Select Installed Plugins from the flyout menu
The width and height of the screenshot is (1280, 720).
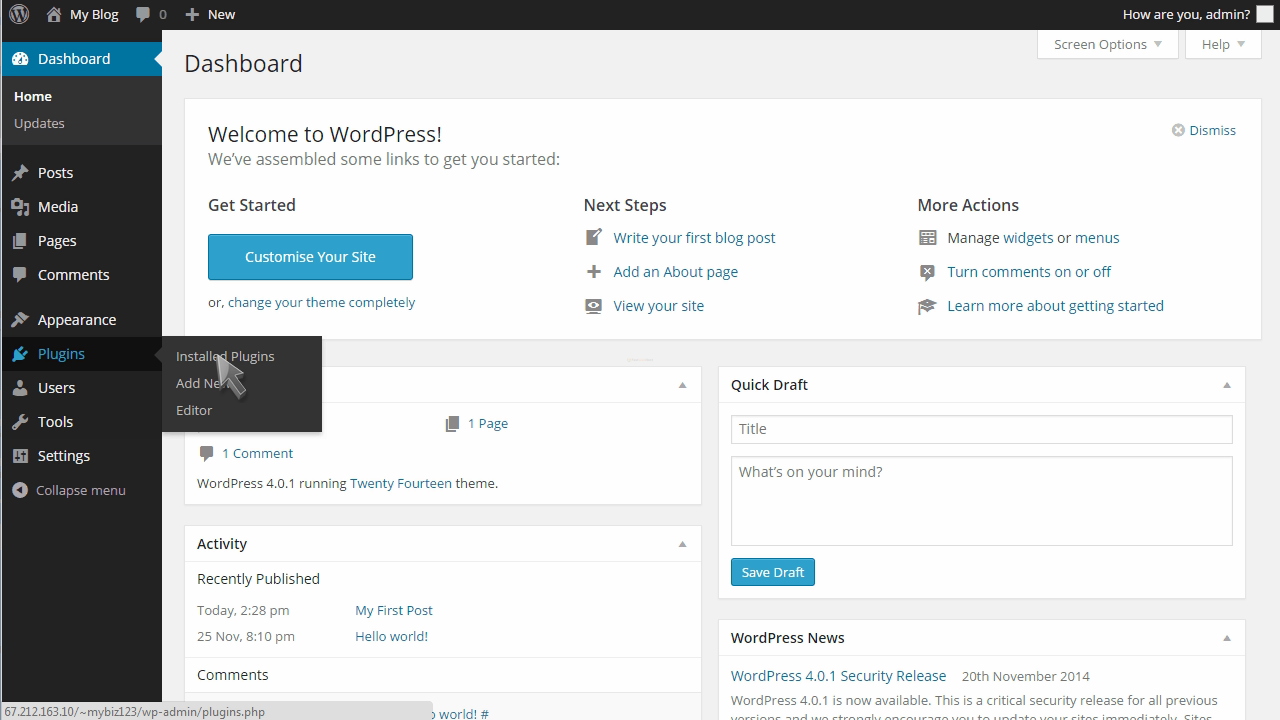224,356
